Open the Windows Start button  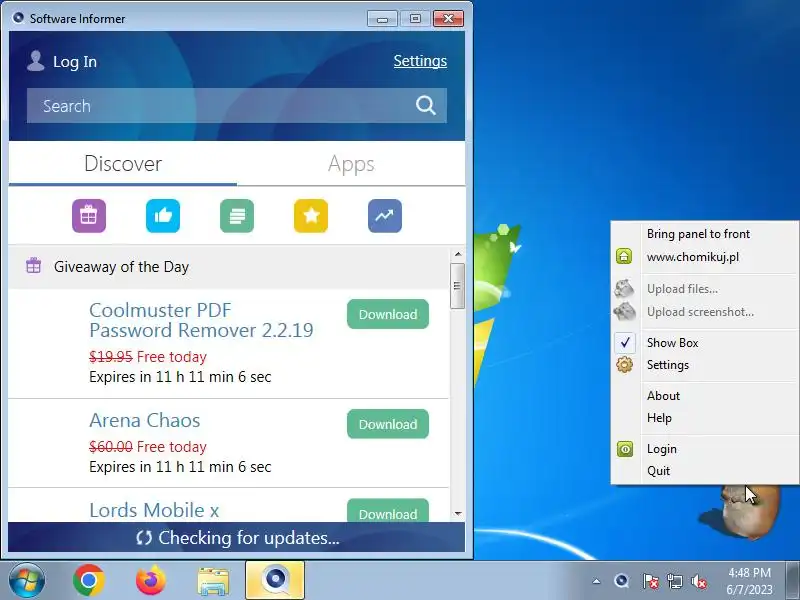[27, 581]
